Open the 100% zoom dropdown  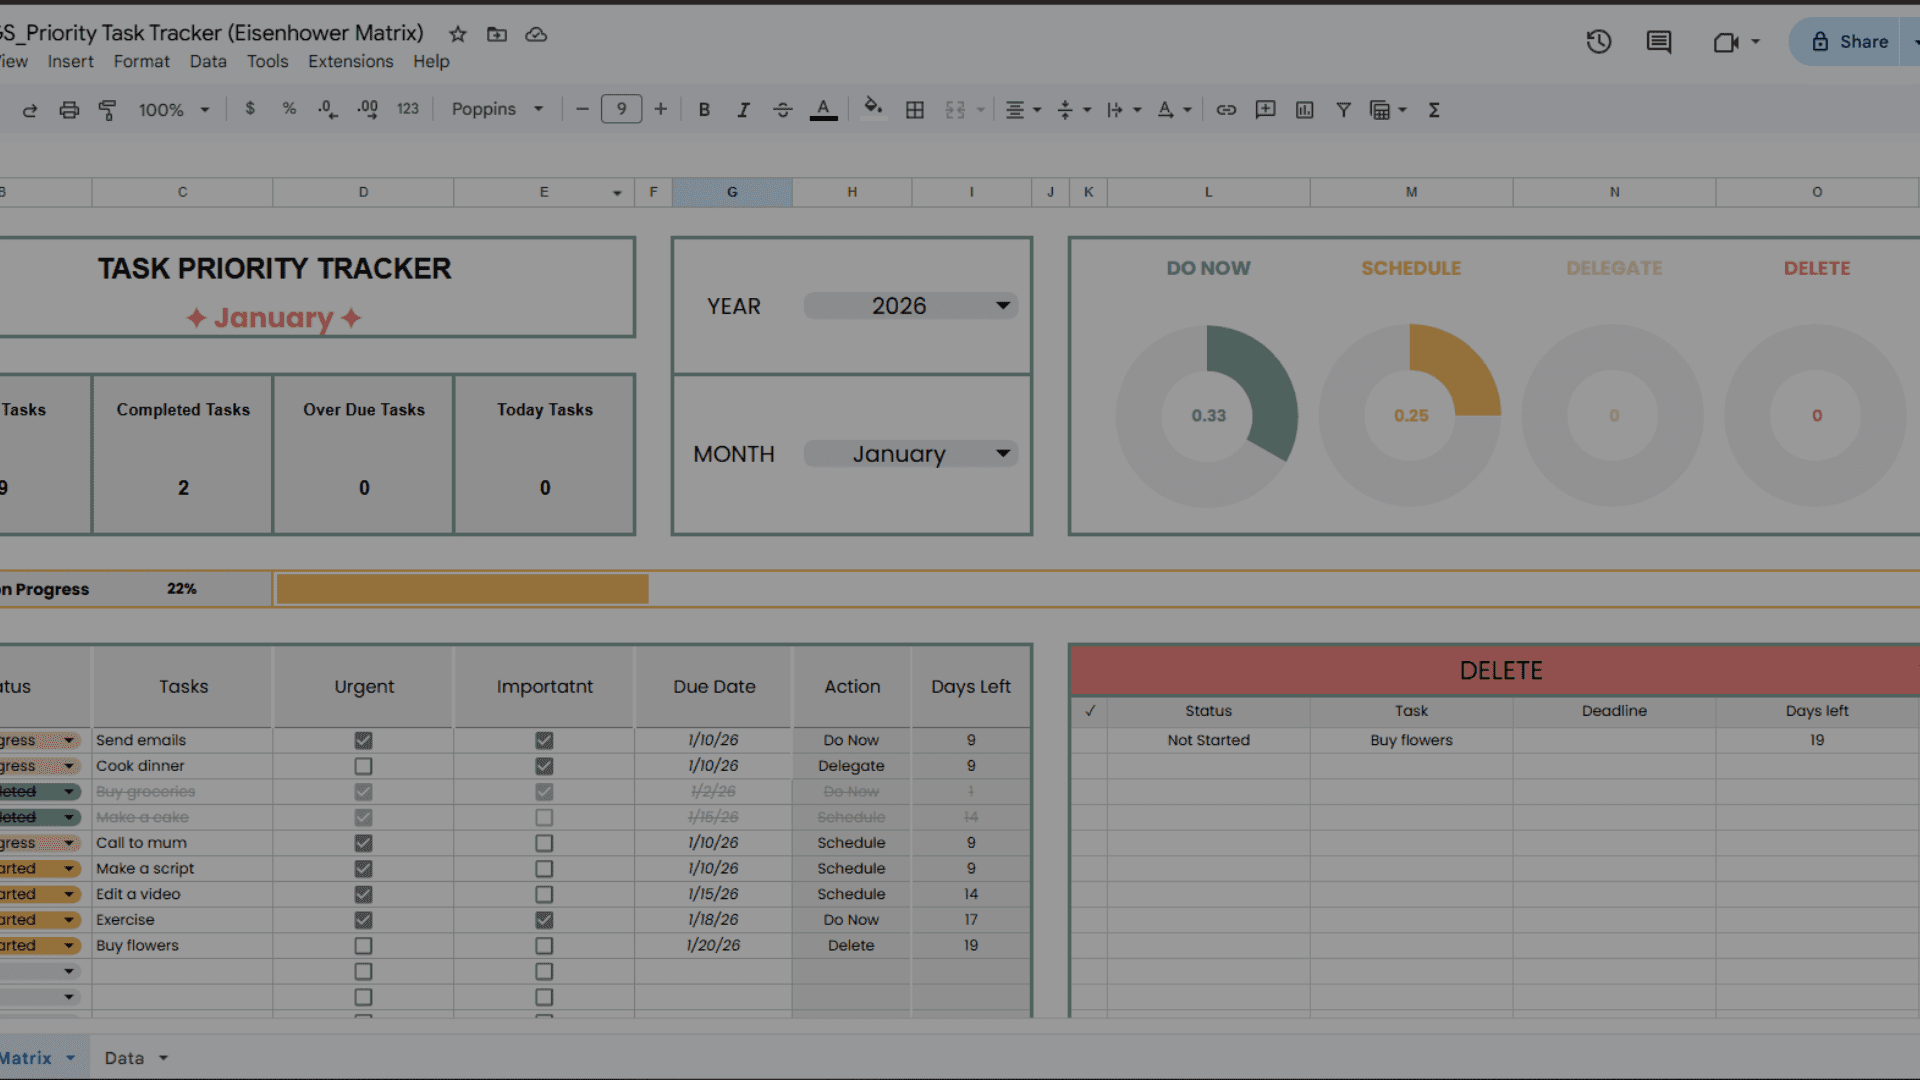pyautogui.click(x=174, y=110)
